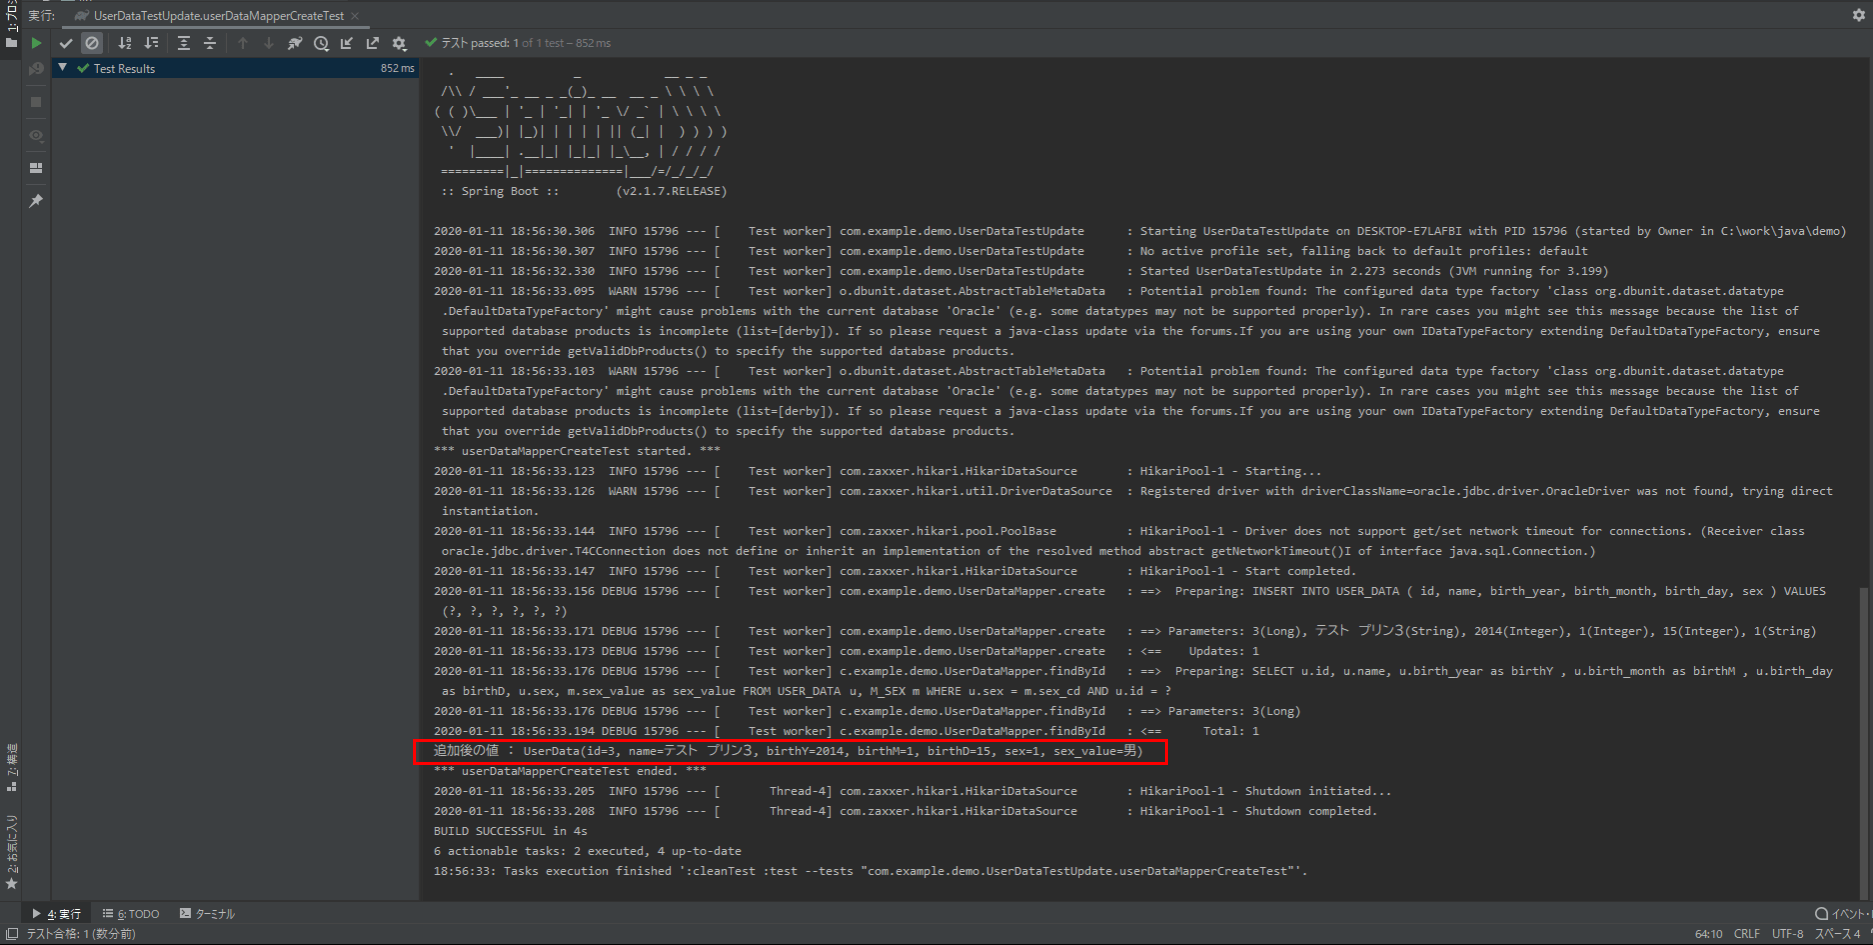Open the test history clock dropdown
This screenshot has width=1873, height=945.
tap(321, 43)
